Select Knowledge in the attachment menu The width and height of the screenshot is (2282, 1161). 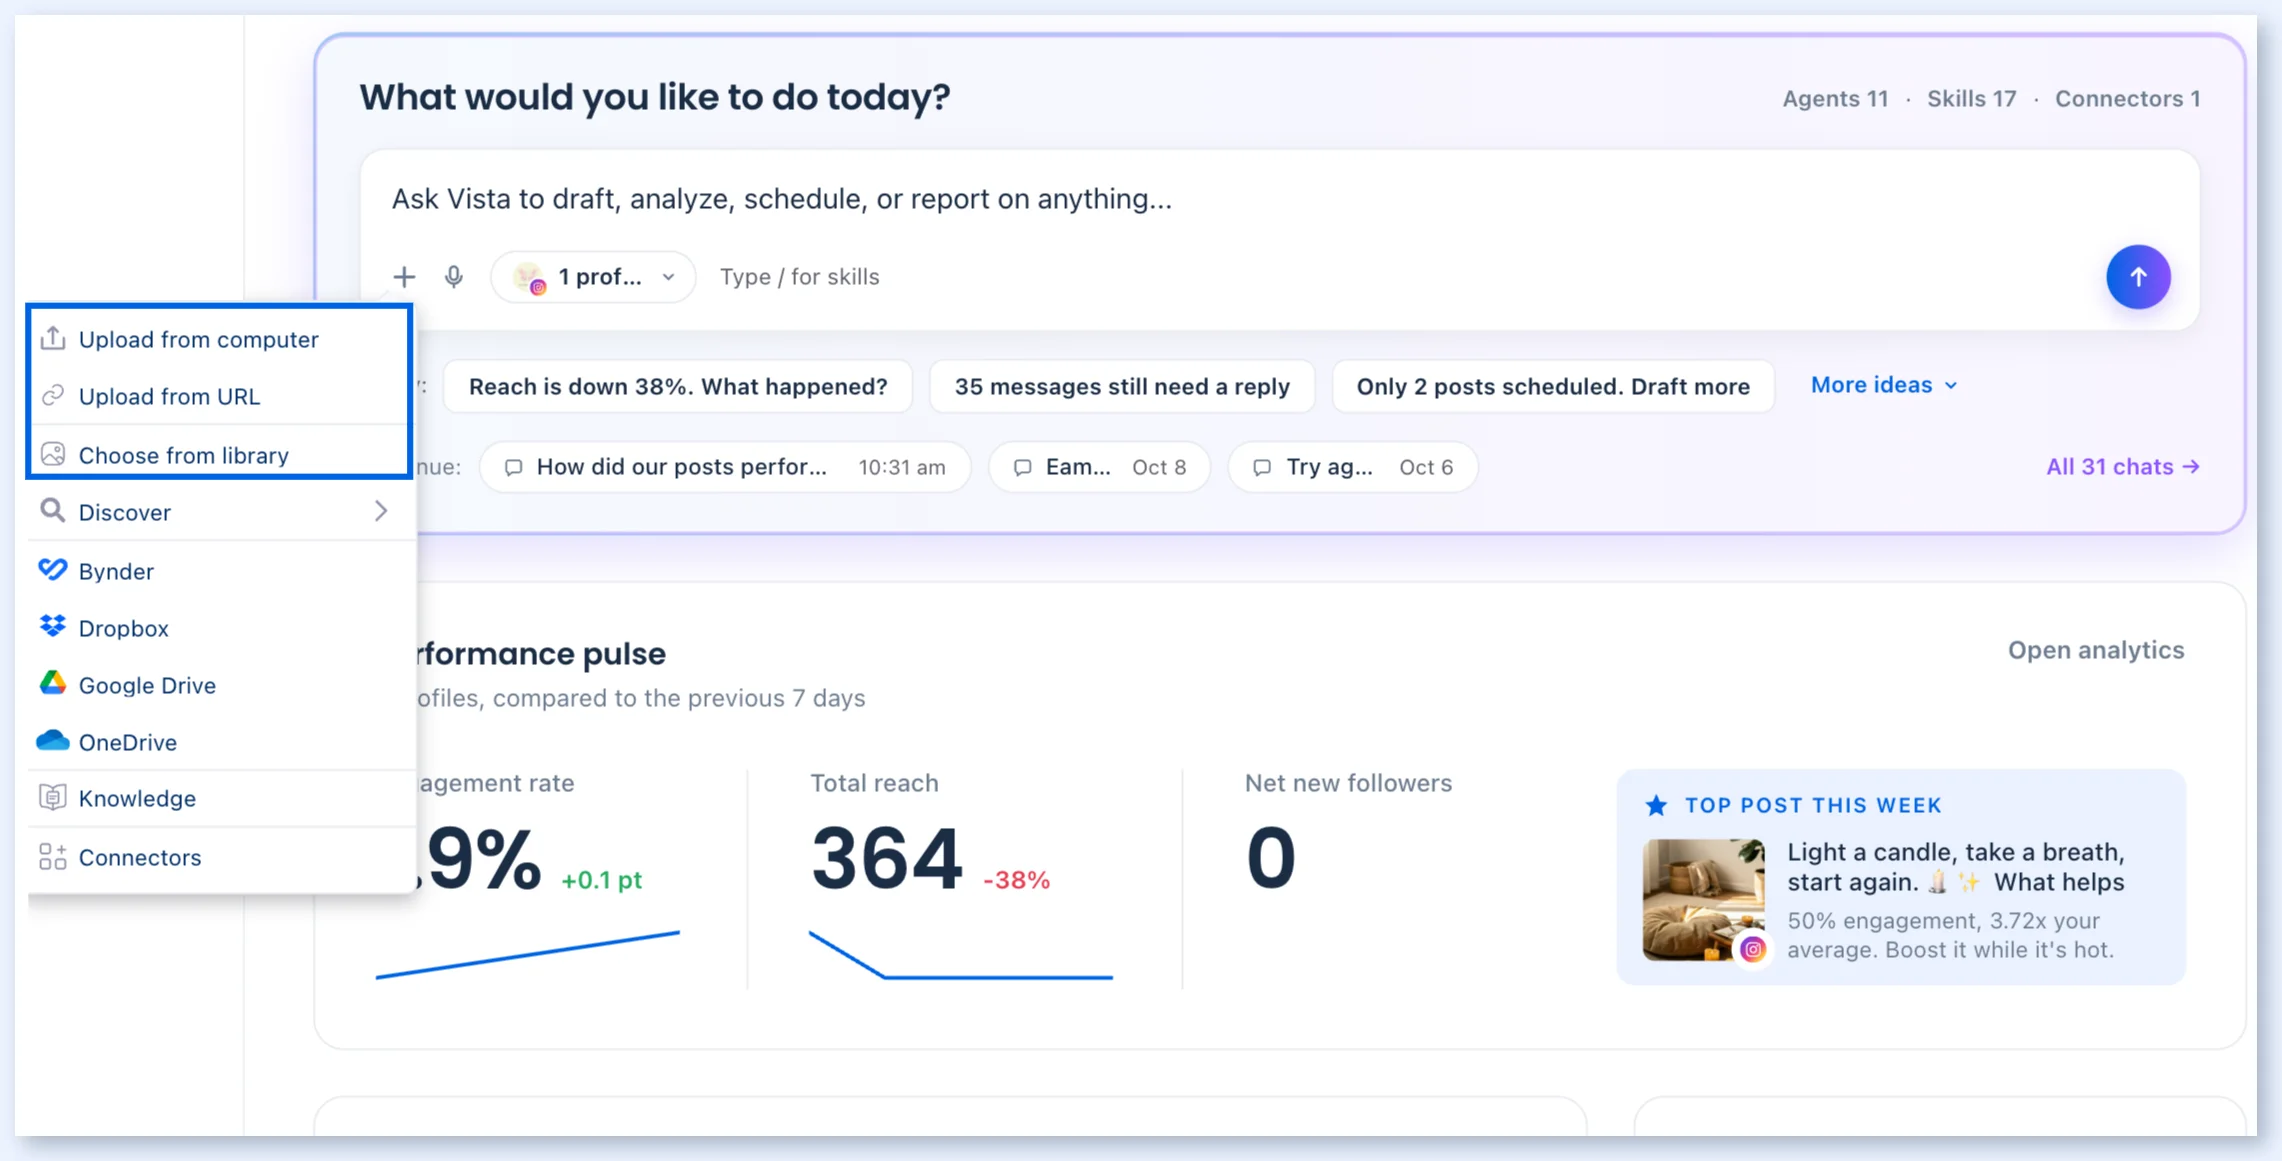220,797
